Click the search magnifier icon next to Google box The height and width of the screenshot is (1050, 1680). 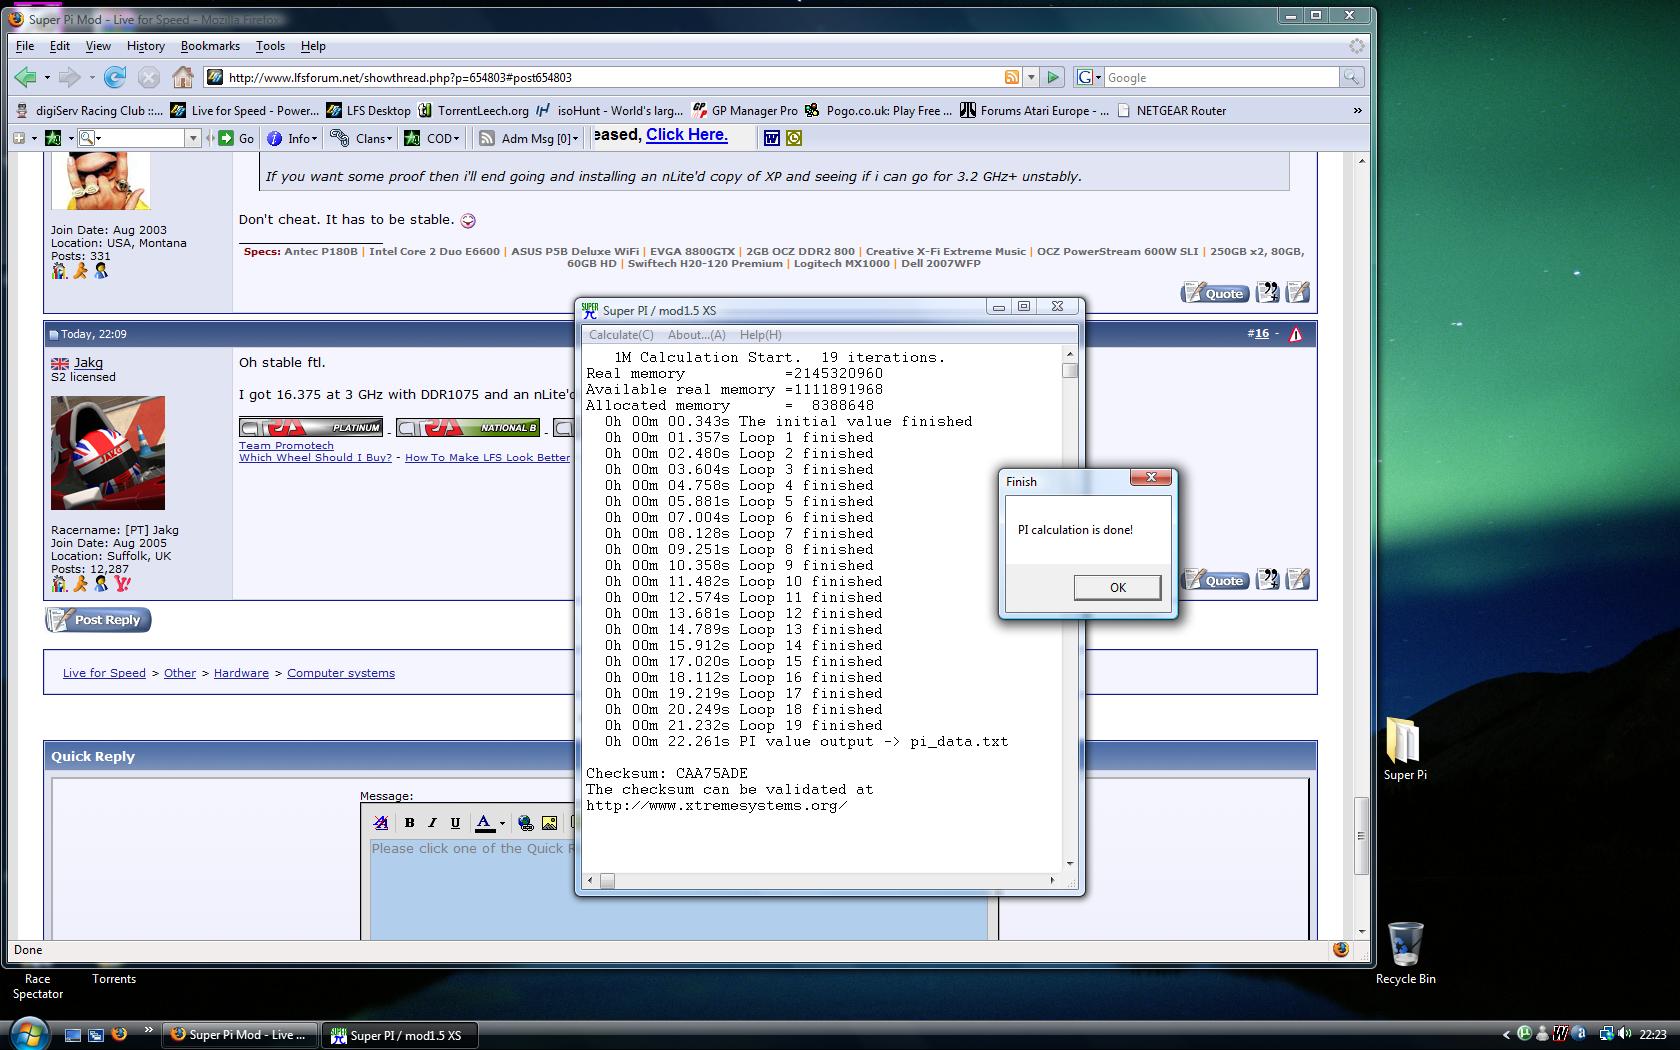pyautogui.click(x=1351, y=77)
